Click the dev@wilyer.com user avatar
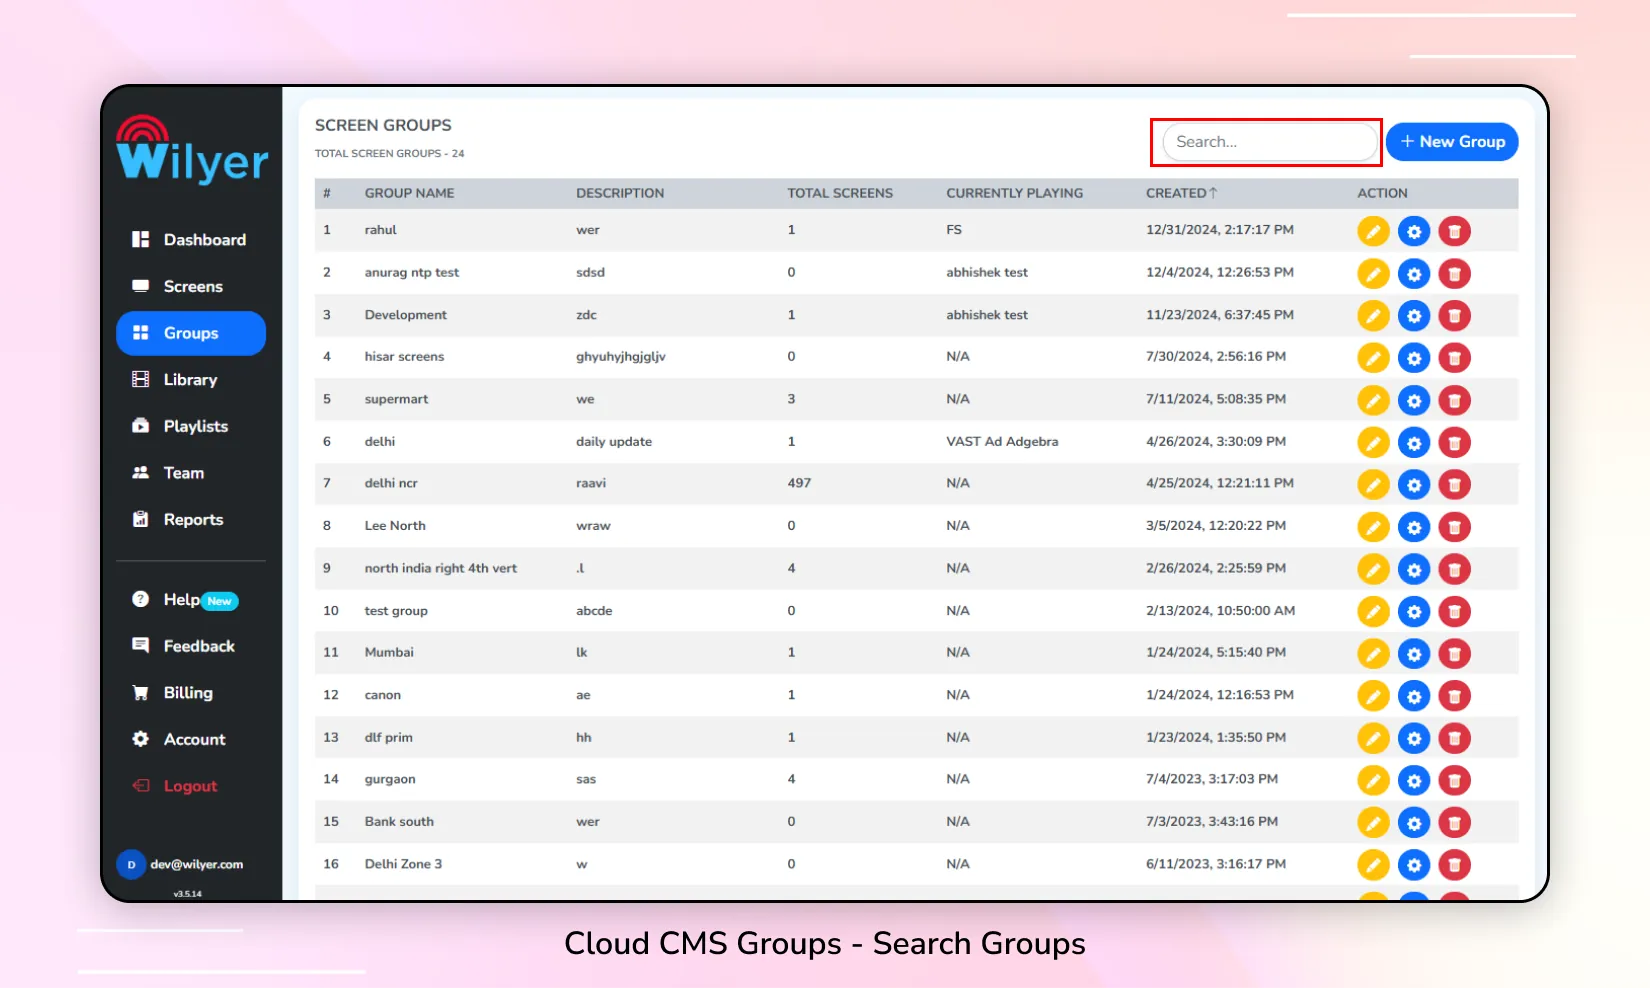The image size is (1650, 988). click(131, 865)
